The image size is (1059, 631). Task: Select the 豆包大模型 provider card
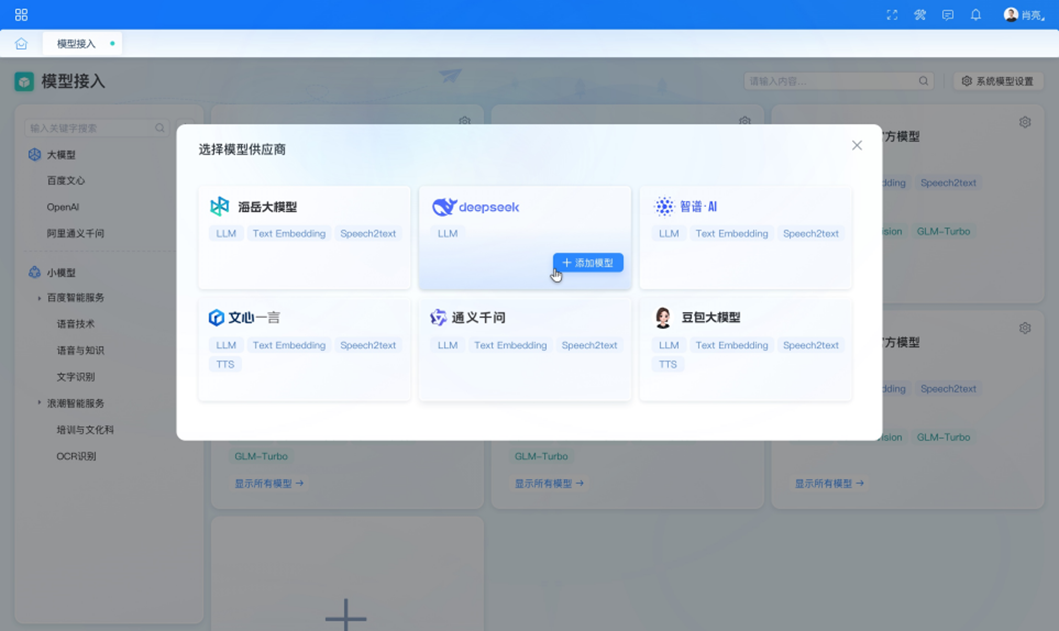746,350
